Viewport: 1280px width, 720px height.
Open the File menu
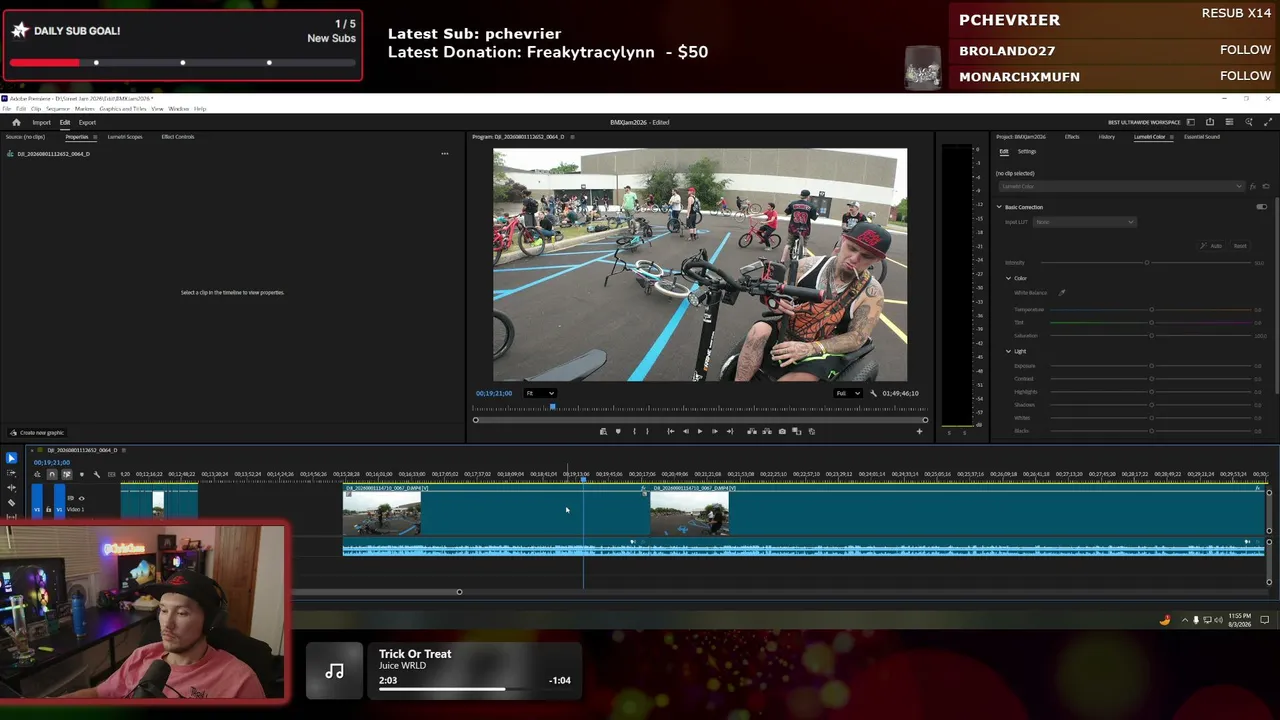[x=7, y=109]
